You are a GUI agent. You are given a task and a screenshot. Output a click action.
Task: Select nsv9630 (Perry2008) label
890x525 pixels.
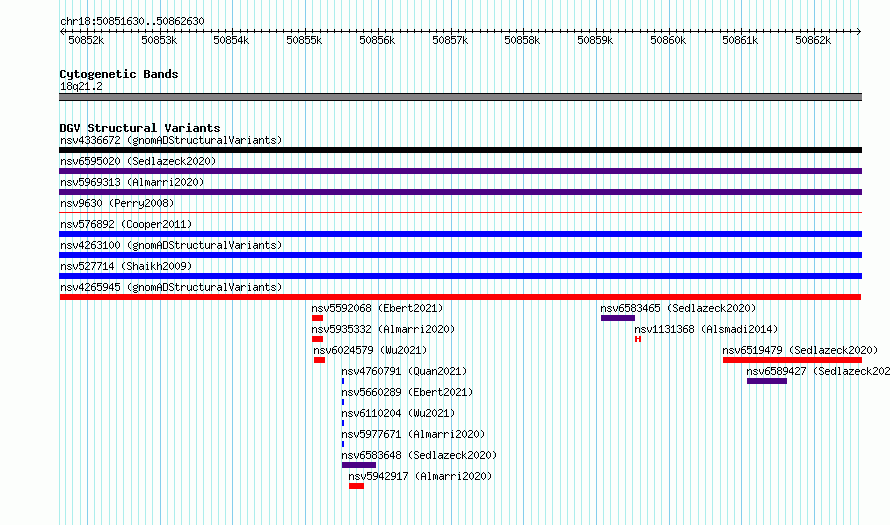(x=117, y=203)
